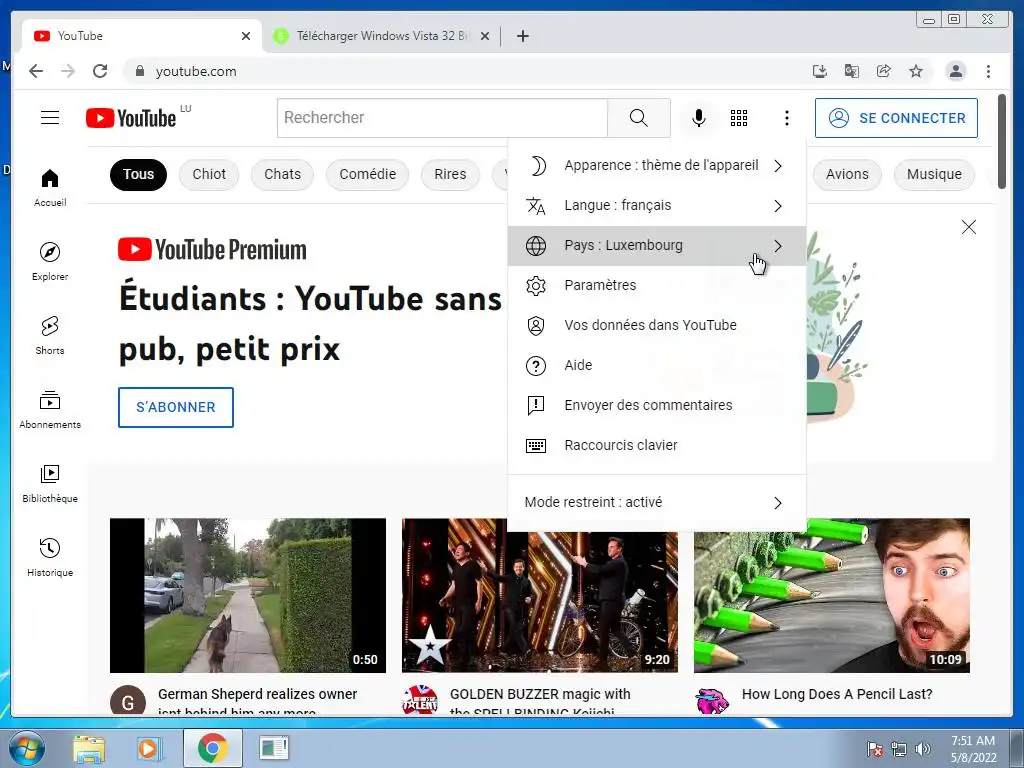This screenshot has width=1024, height=768.
Task: Click the Action Center flag icon
Action: [x=874, y=749]
